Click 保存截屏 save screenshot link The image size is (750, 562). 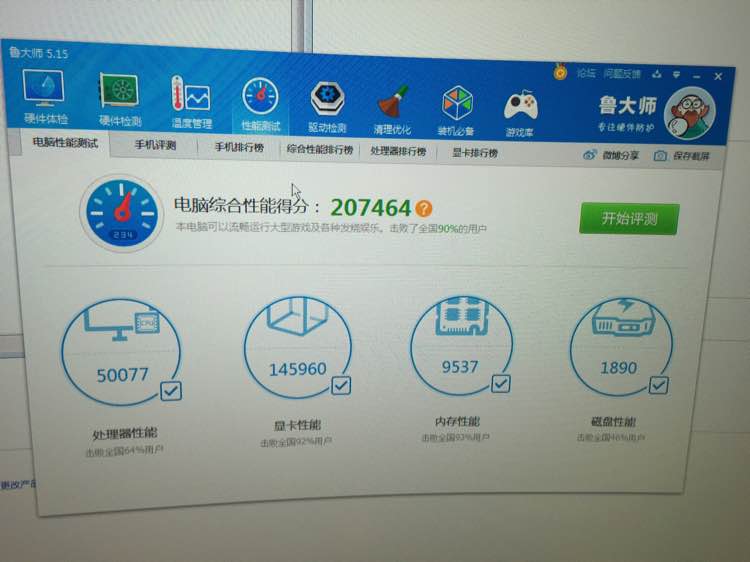(x=681, y=156)
